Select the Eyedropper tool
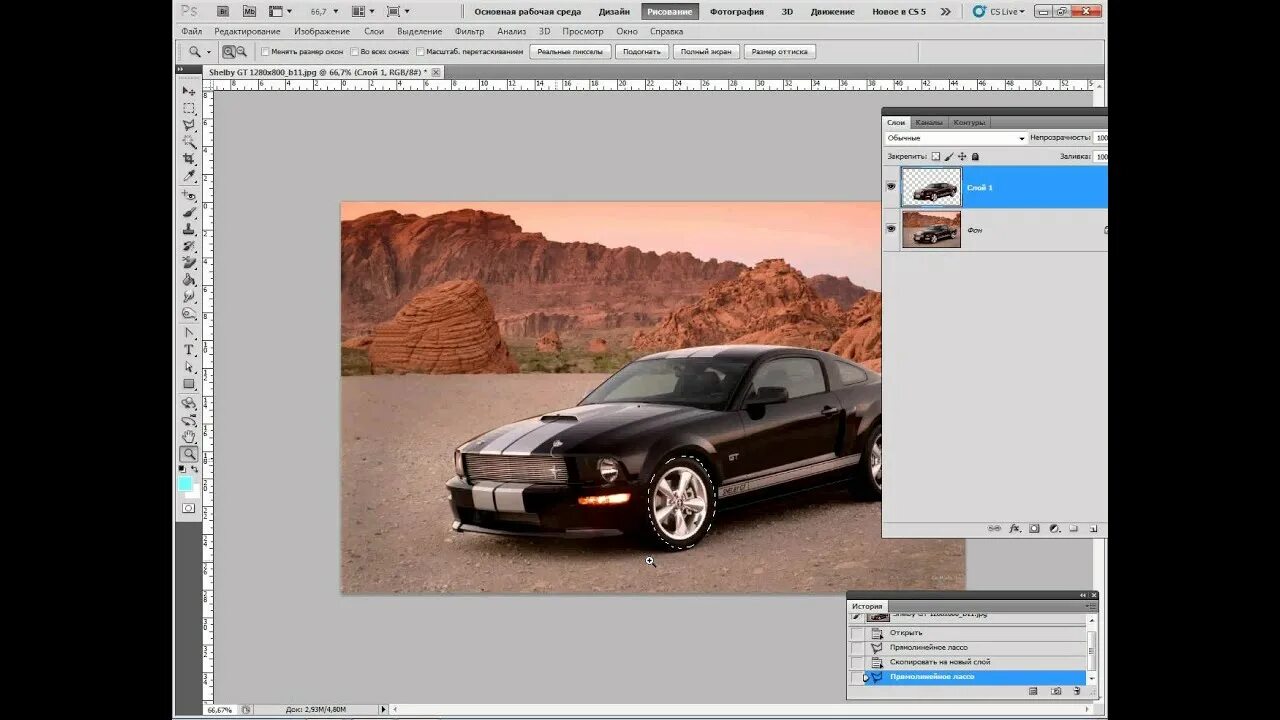Image resolution: width=1280 pixels, height=720 pixels. 189,176
